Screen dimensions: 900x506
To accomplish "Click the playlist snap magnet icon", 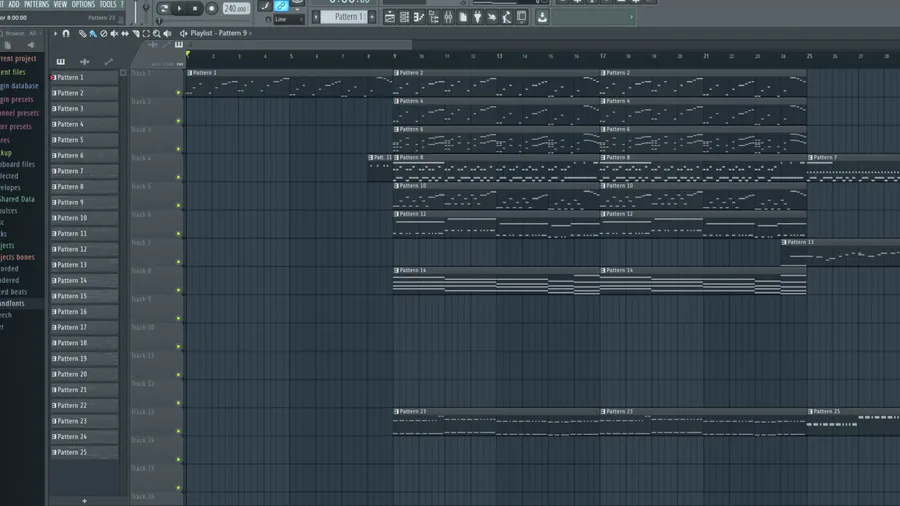I will click(x=66, y=34).
